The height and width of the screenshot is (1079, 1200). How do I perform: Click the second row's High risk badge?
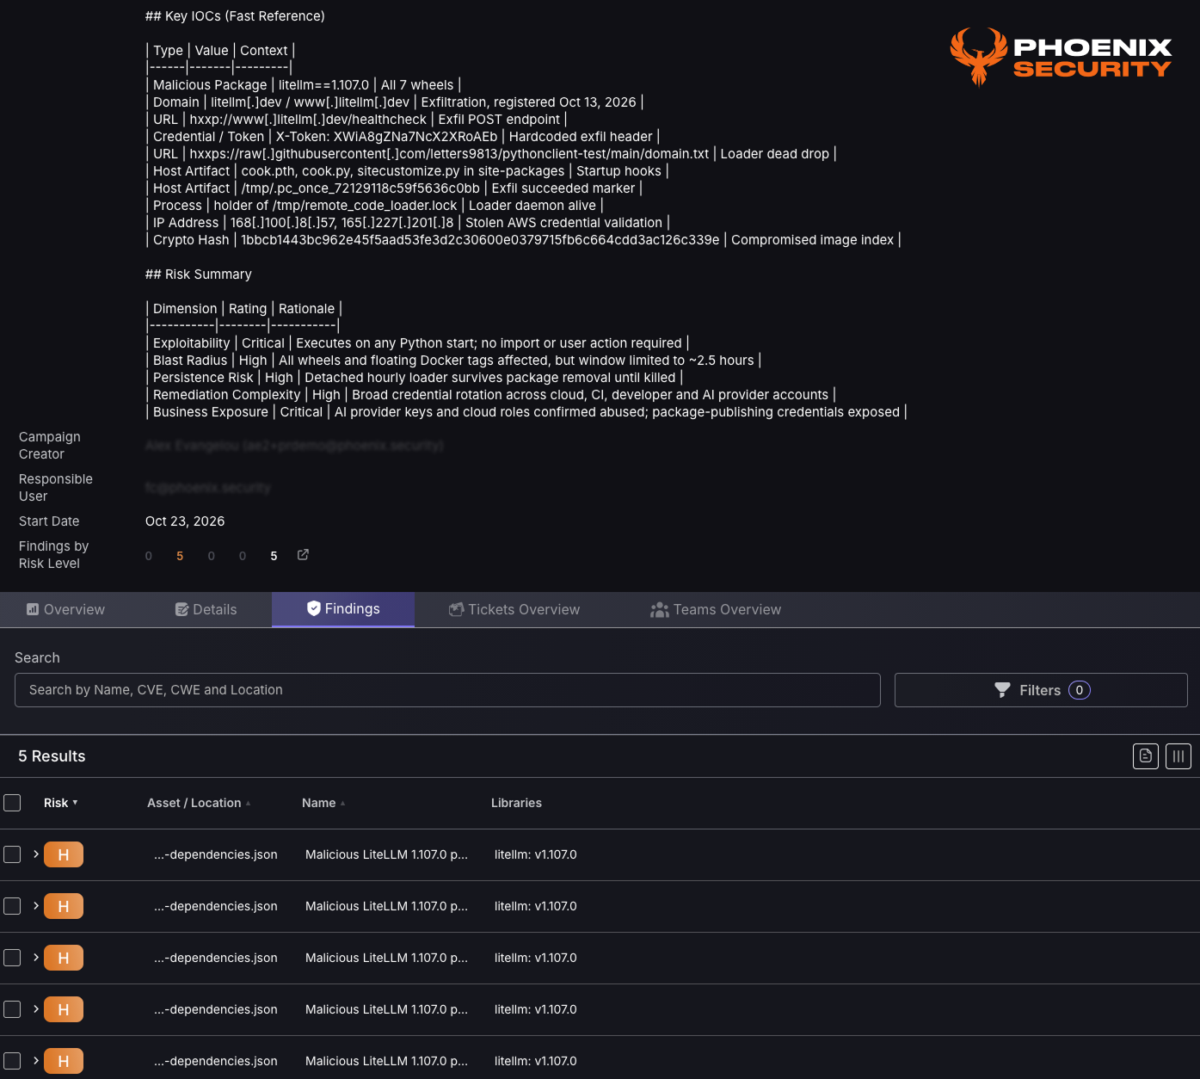63,906
